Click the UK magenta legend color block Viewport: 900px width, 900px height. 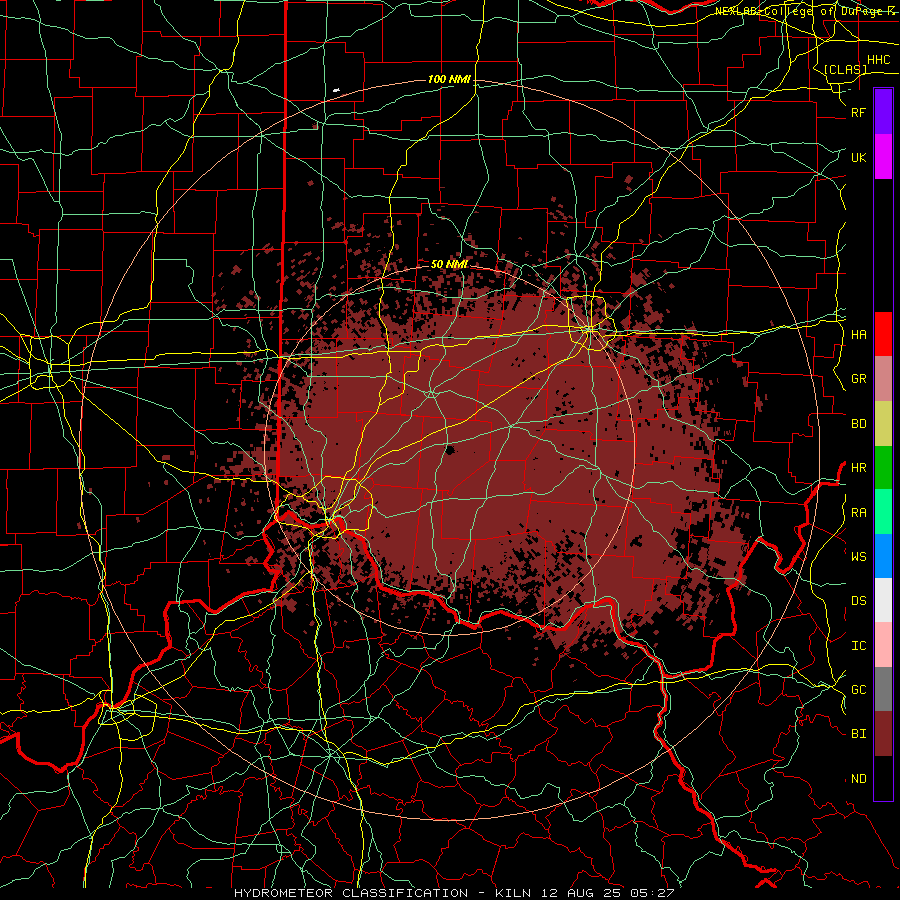(x=883, y=157)
